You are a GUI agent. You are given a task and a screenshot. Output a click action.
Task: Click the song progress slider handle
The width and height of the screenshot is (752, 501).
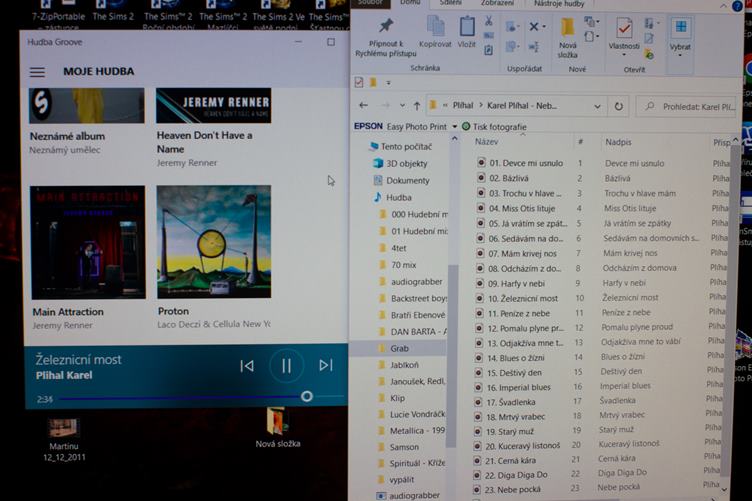click(307, 396)
